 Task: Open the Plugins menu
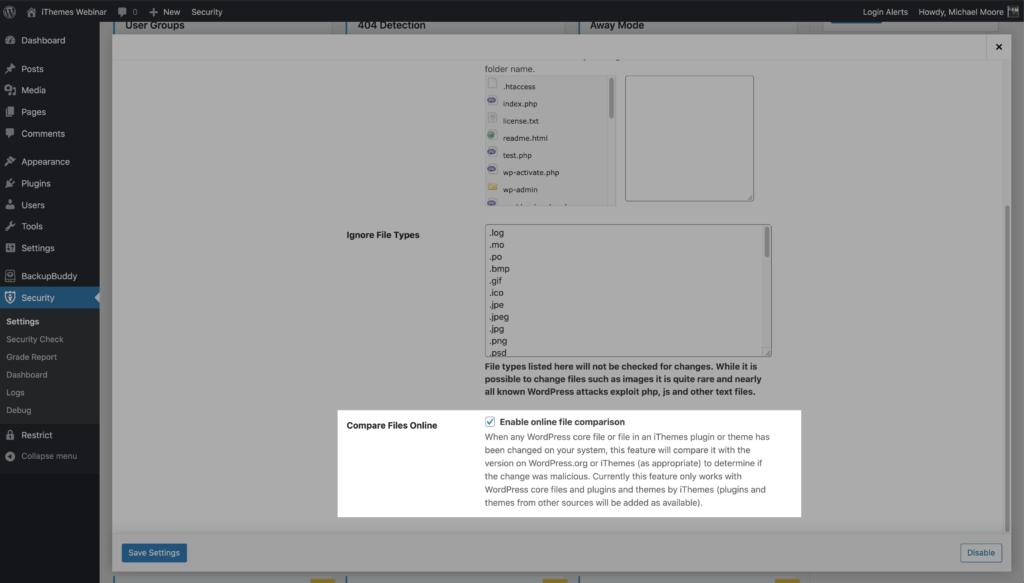pos(50,183)
